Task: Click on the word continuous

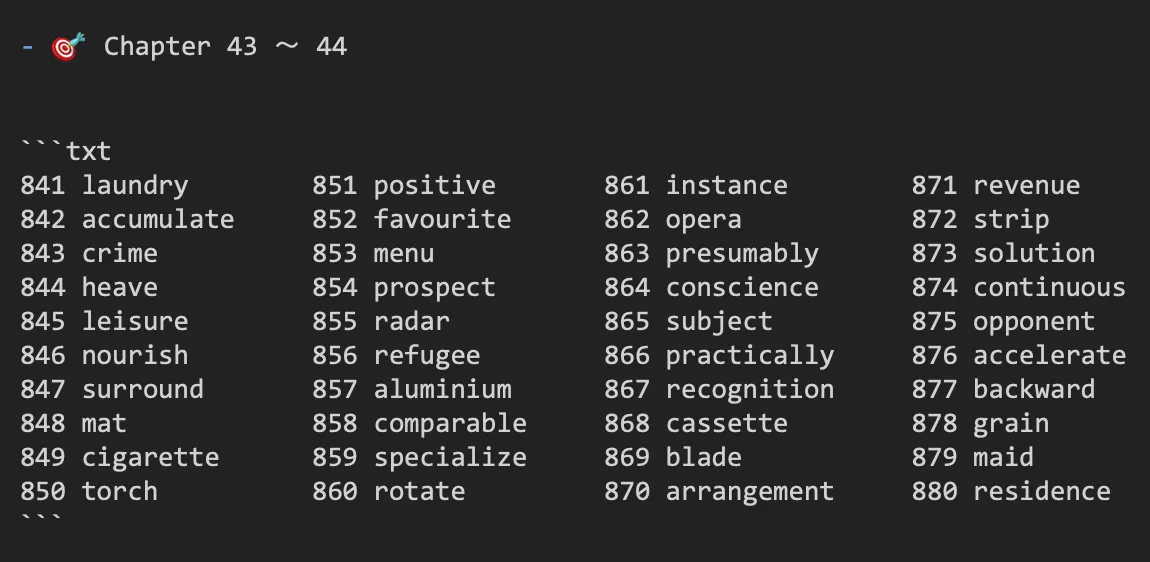Action: [1049, 287]
